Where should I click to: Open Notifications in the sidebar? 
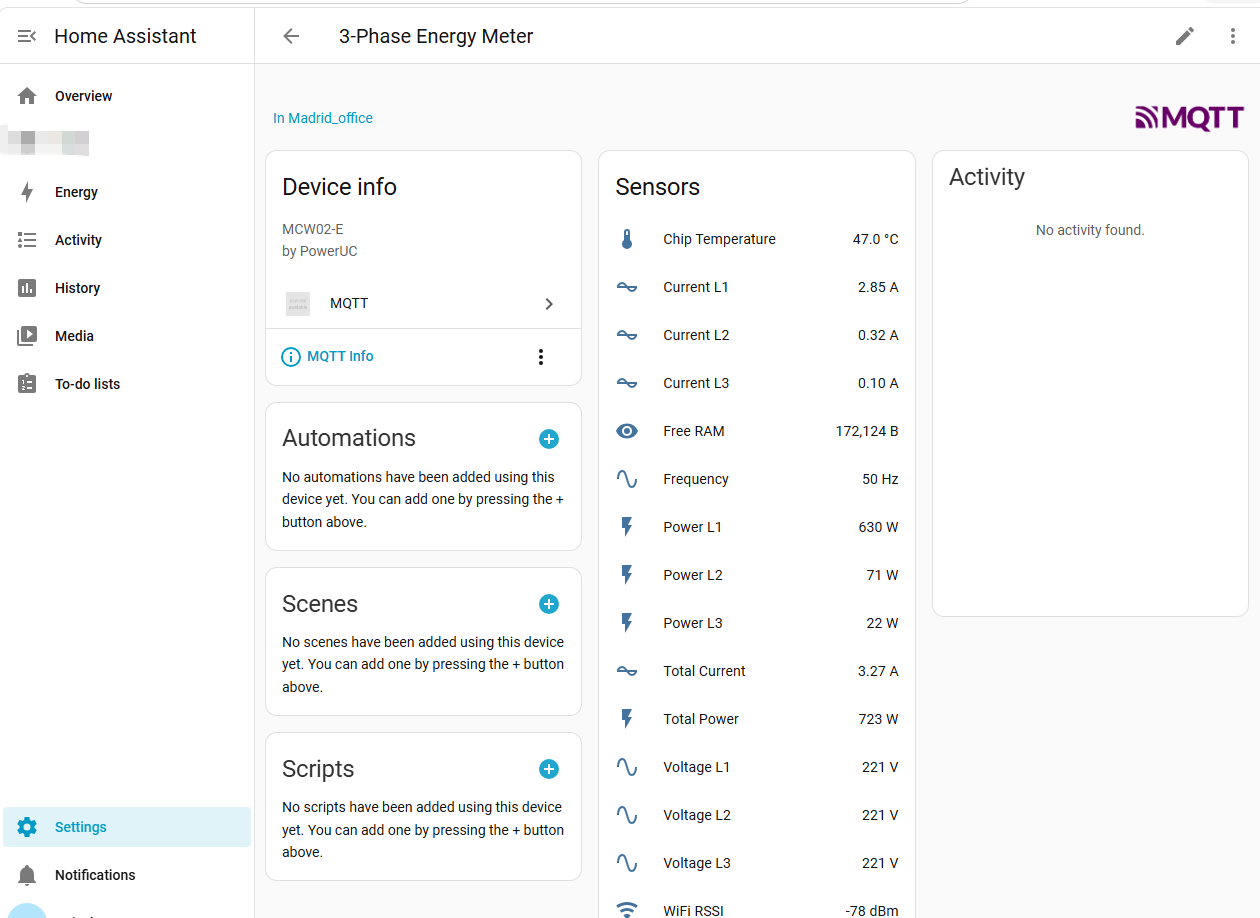coord(127,875)
